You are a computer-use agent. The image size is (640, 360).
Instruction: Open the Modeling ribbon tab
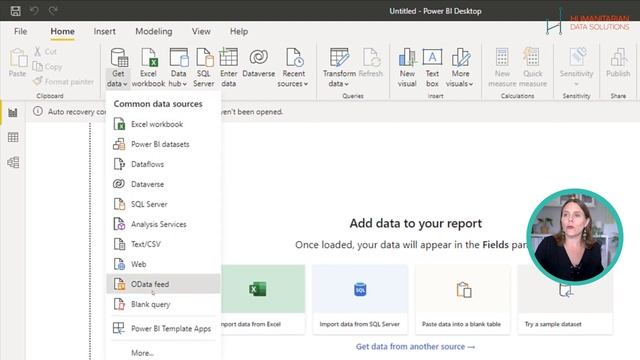point(154,31)
